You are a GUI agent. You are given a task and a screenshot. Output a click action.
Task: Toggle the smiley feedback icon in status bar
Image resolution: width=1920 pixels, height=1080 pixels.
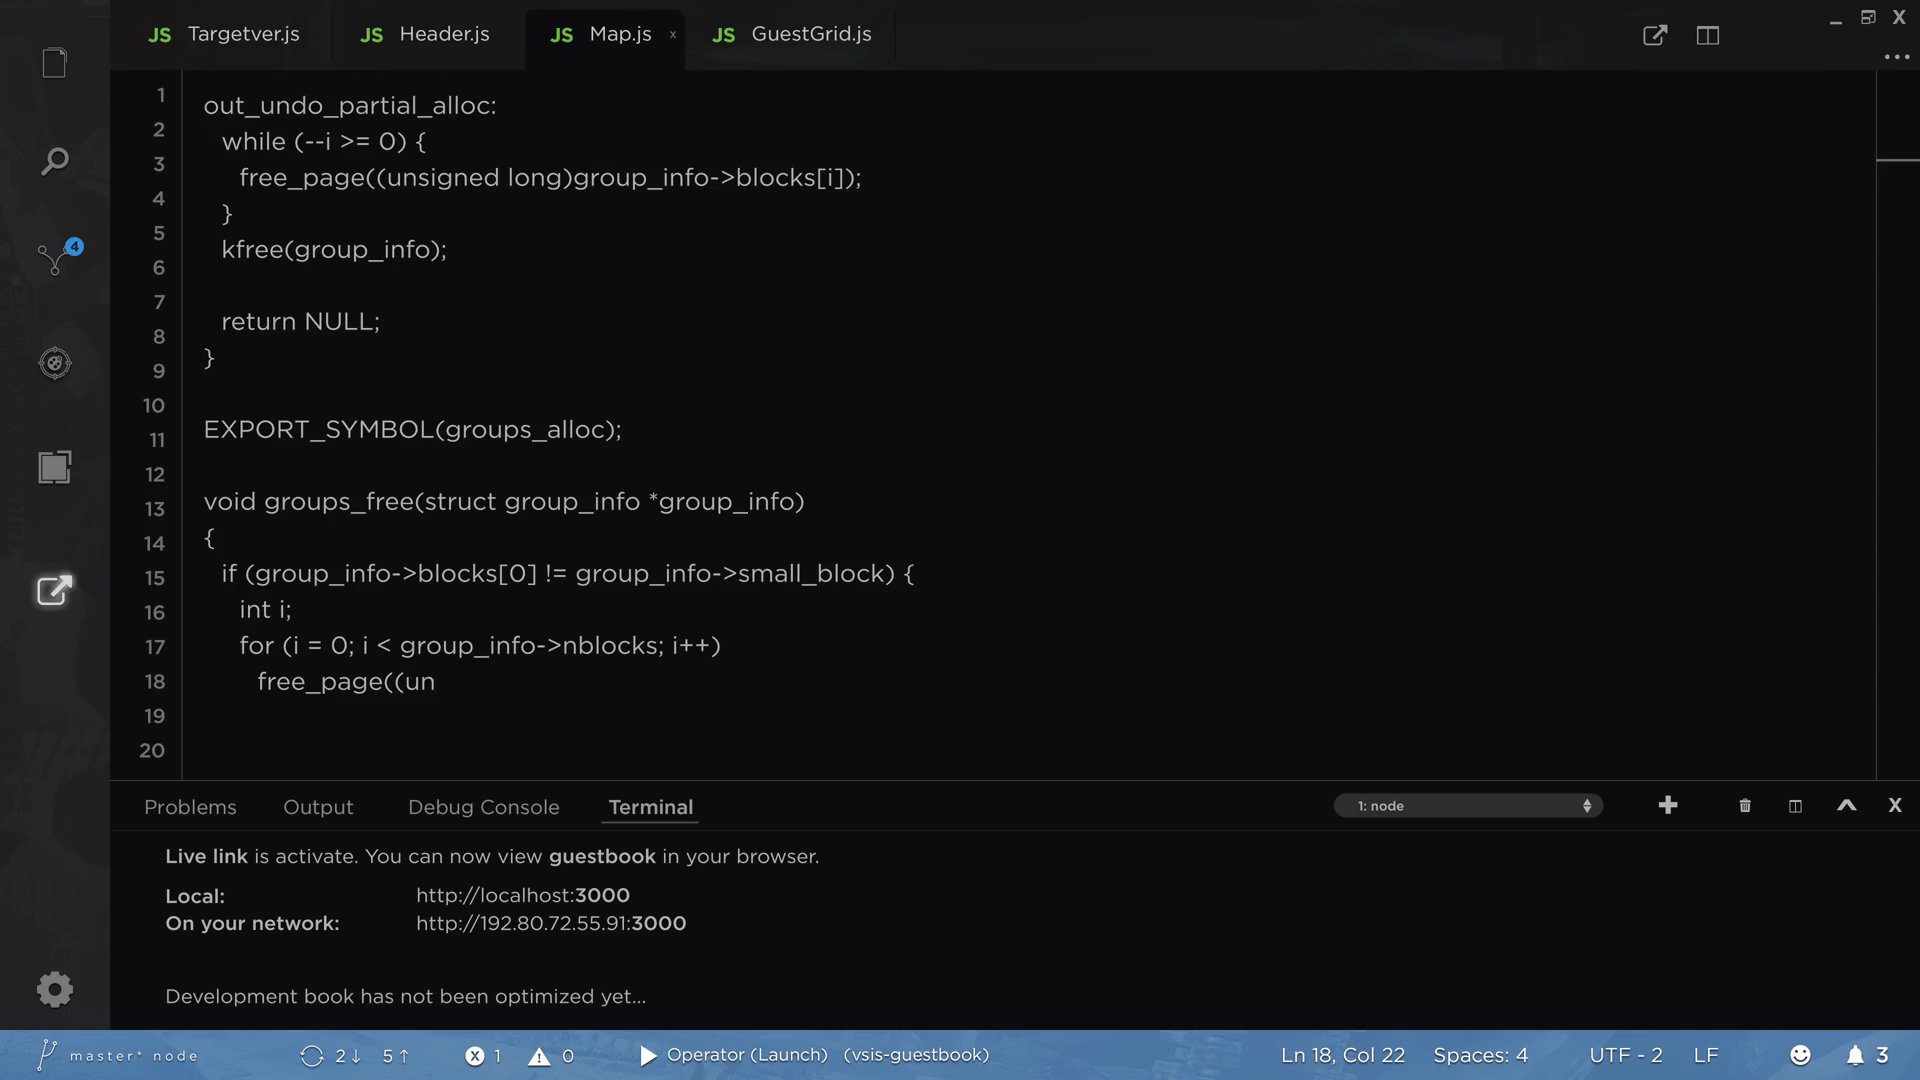(1800, 1055)
